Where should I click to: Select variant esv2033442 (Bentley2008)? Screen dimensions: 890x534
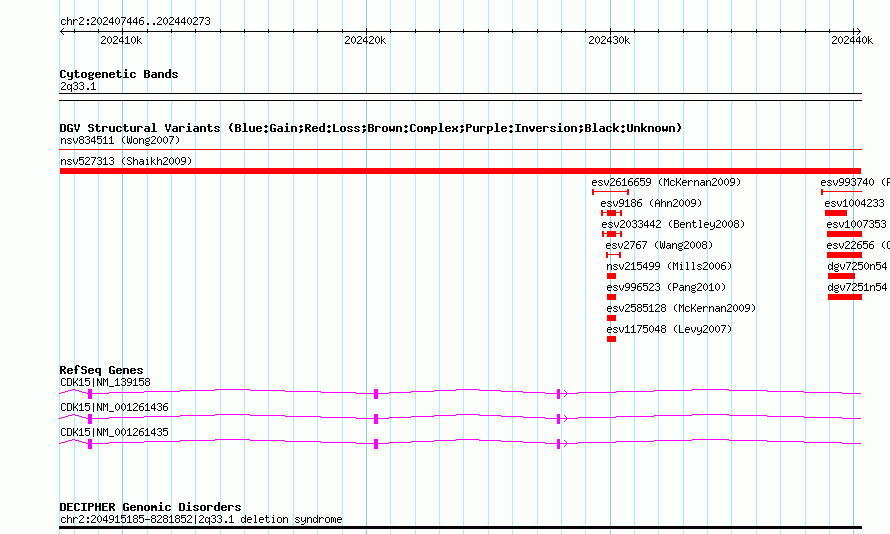[673, 224]
